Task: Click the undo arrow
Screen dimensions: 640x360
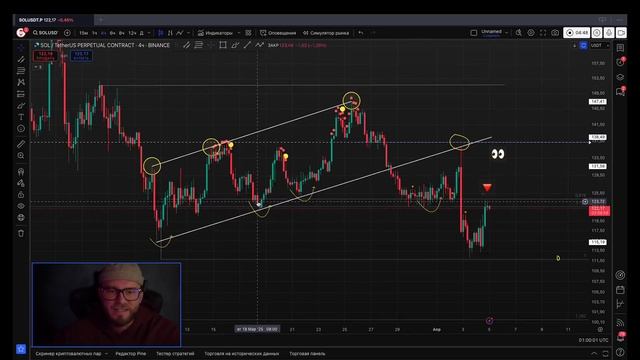Action: 361,33
